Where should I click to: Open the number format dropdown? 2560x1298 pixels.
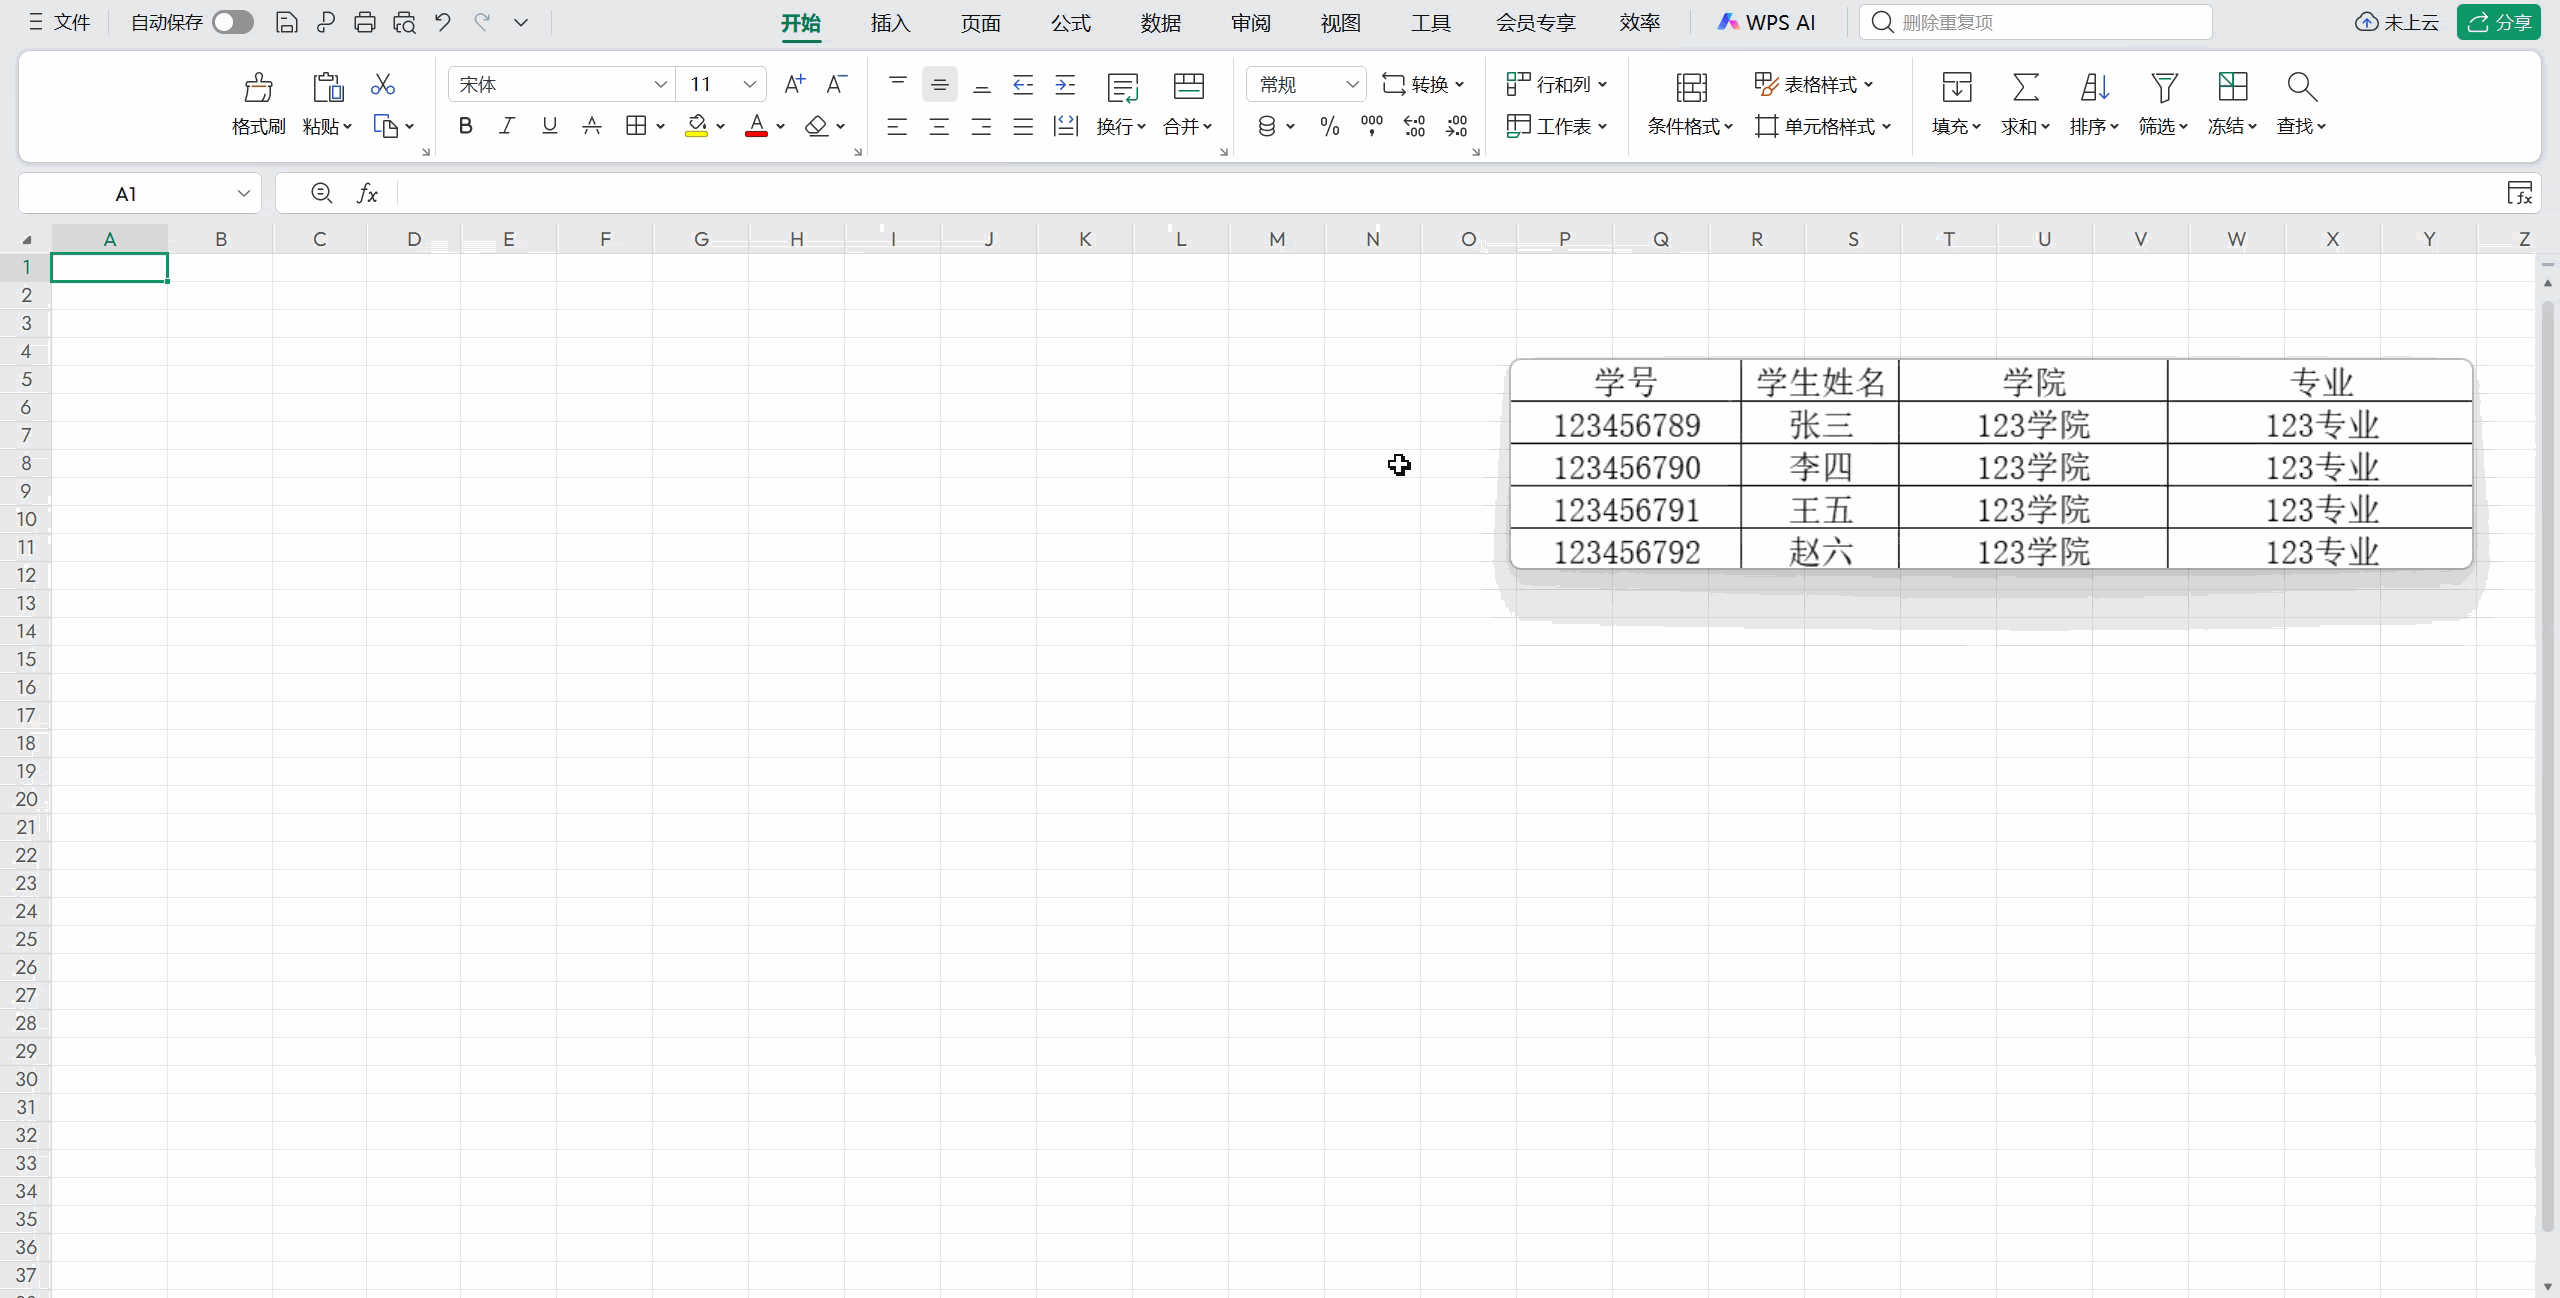[1352, 85]
